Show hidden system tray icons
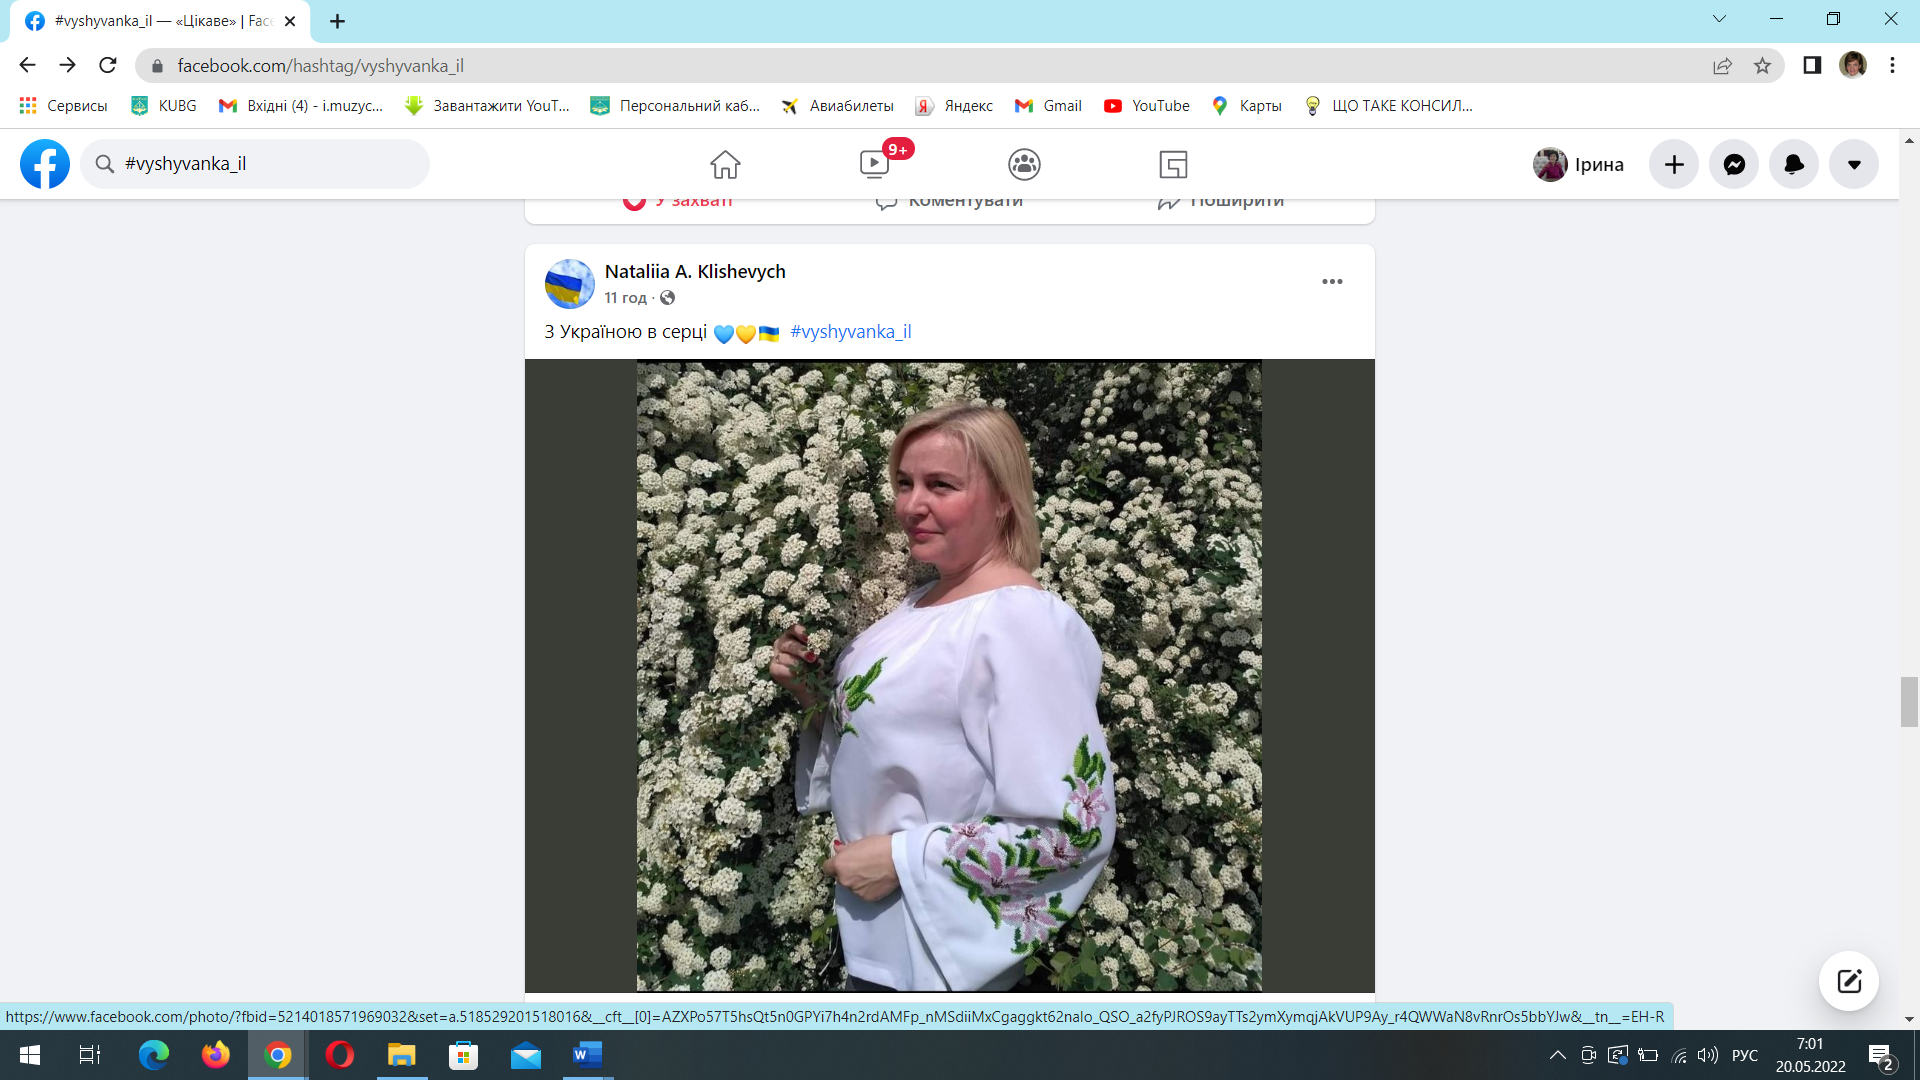This screenshot has width=1920, height=1080. pyautogui.click(x=1557, y=1055)
